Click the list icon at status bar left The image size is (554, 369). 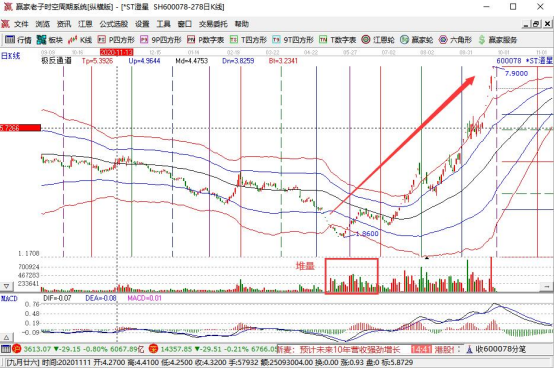coord(6,349)
